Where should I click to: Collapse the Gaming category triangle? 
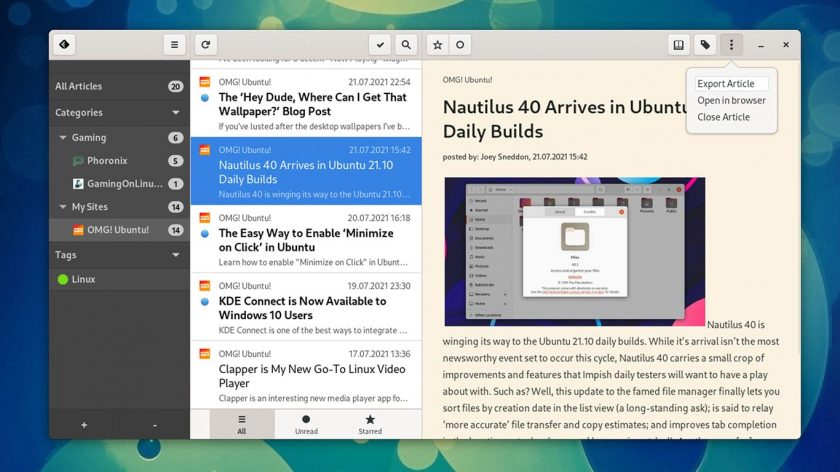point(63,138)
